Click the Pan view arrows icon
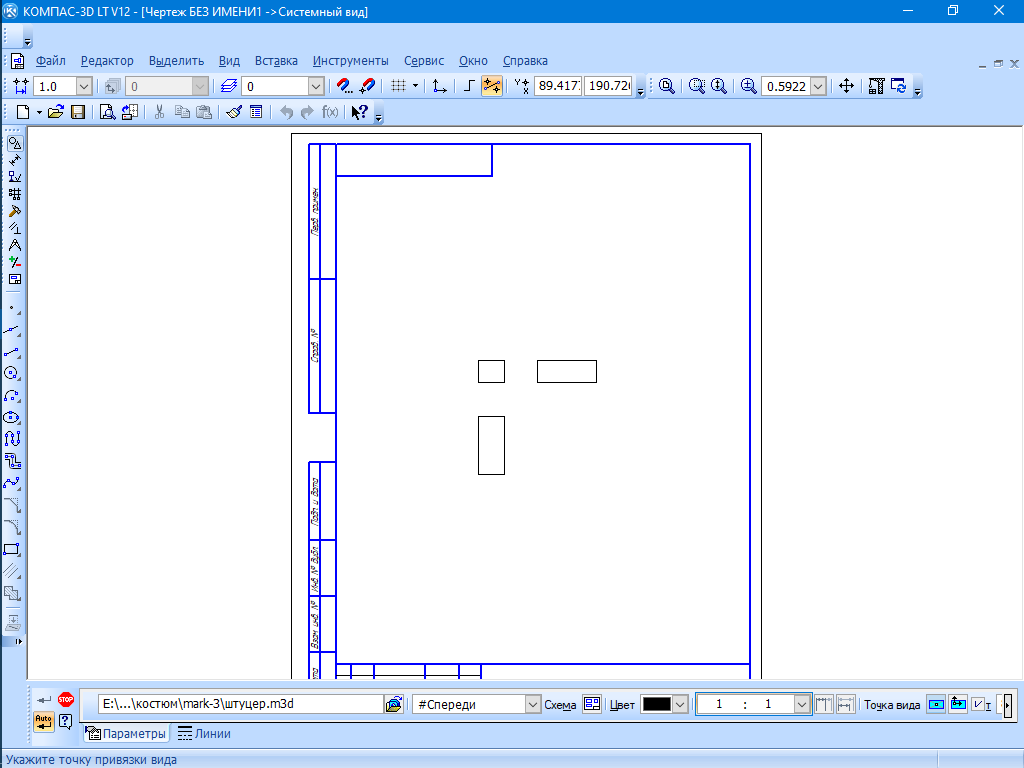 (x=846, y=86)
